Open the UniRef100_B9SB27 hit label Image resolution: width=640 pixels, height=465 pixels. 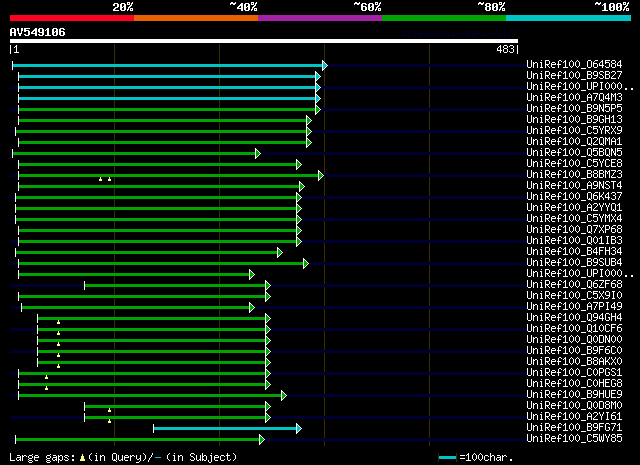pyautogui.click(x=574, y=75)
